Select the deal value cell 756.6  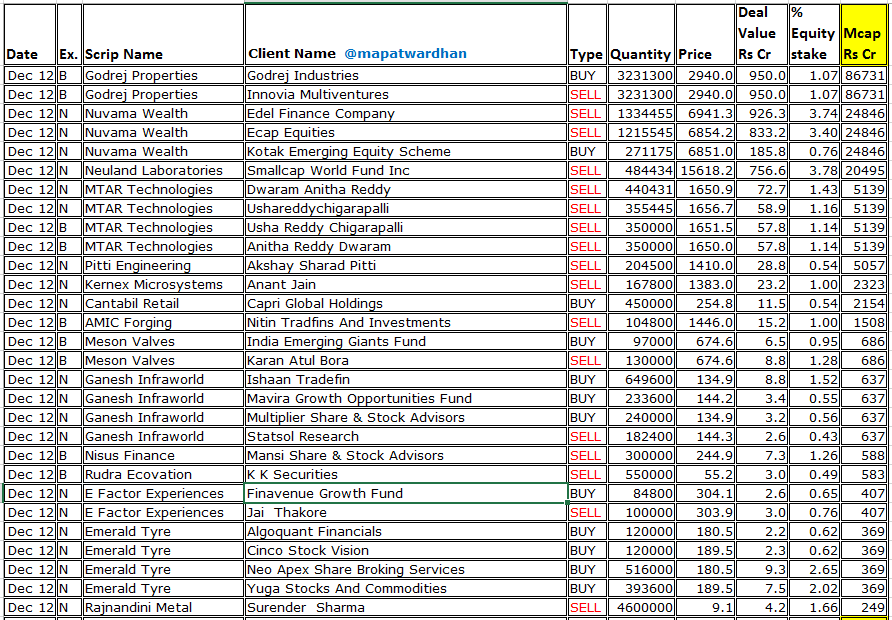coord(762,171)
